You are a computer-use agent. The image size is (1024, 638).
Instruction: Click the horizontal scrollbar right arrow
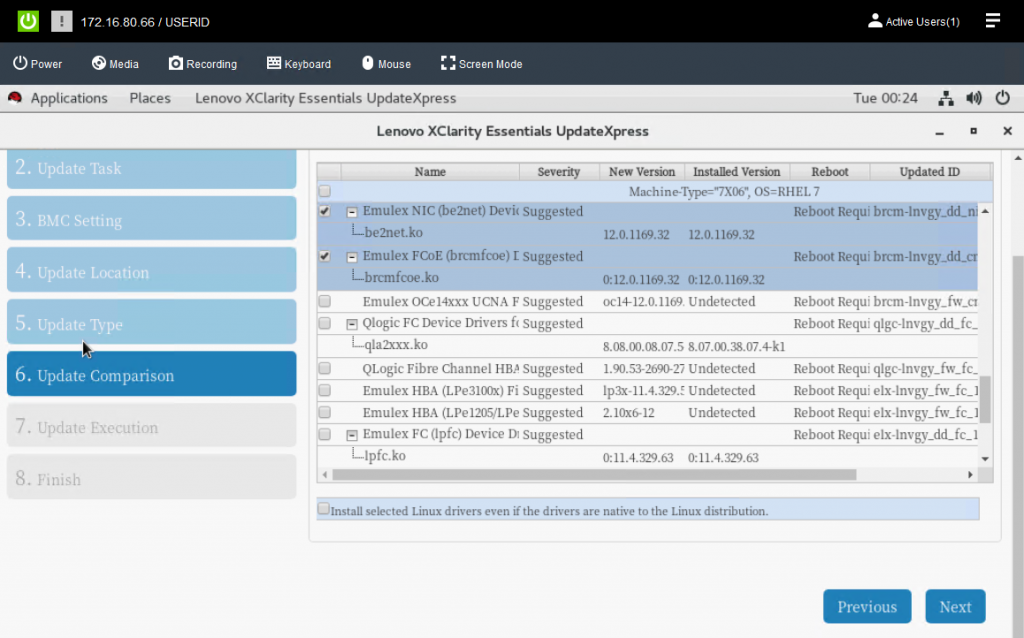click(970, 475)
